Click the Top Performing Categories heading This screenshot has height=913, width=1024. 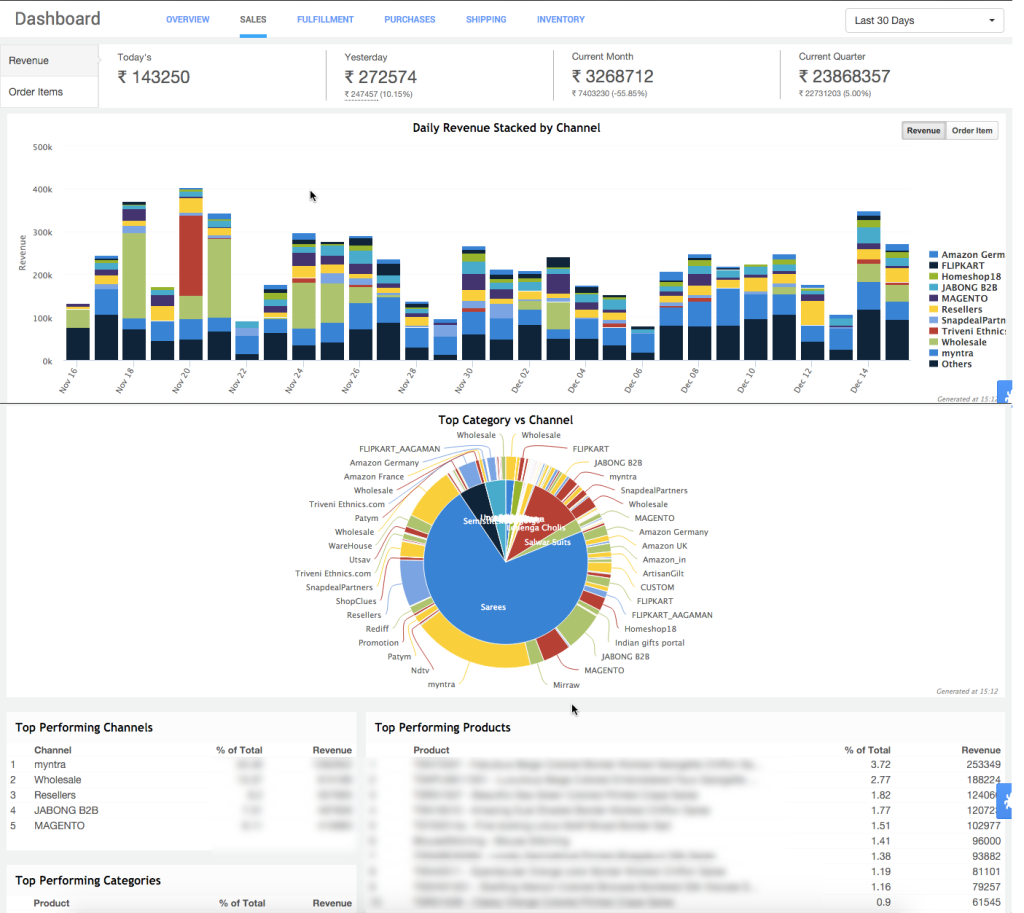click(x=88, y=880)
